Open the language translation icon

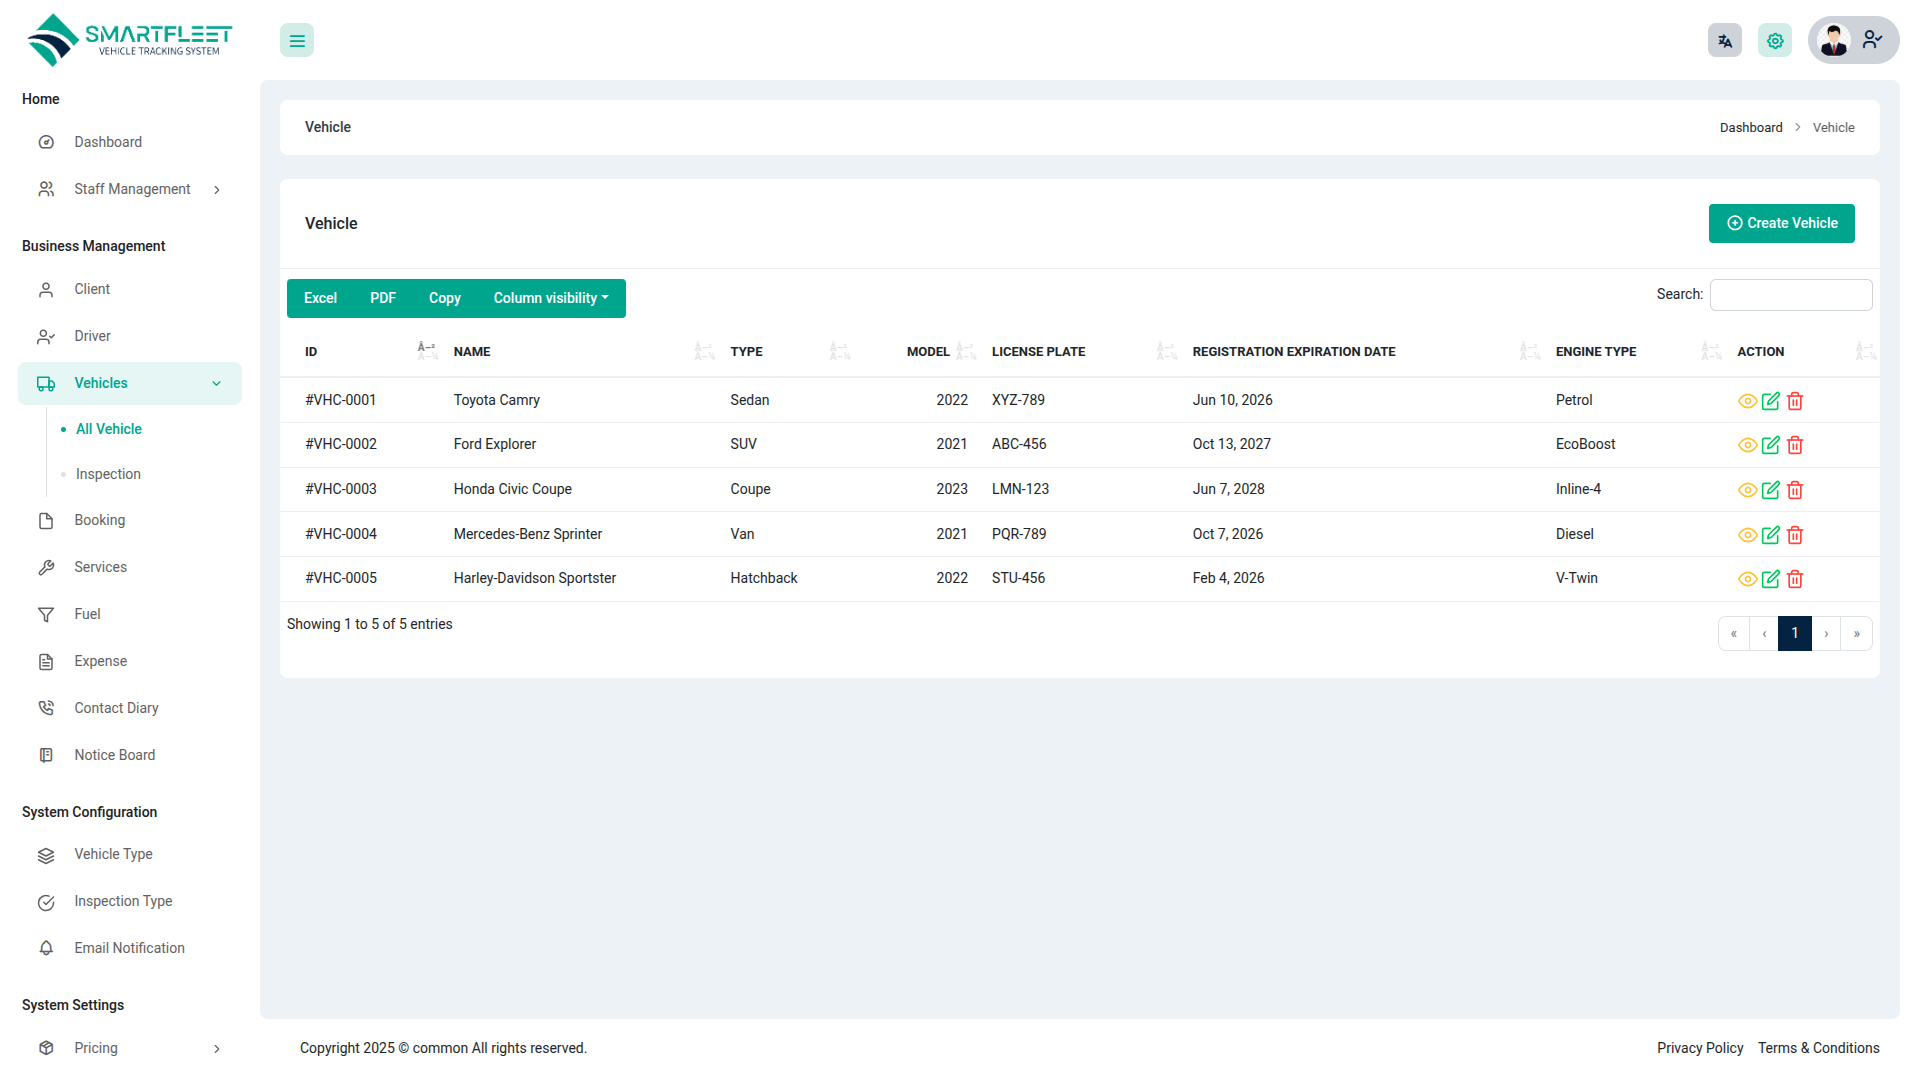coord(1724,41)
